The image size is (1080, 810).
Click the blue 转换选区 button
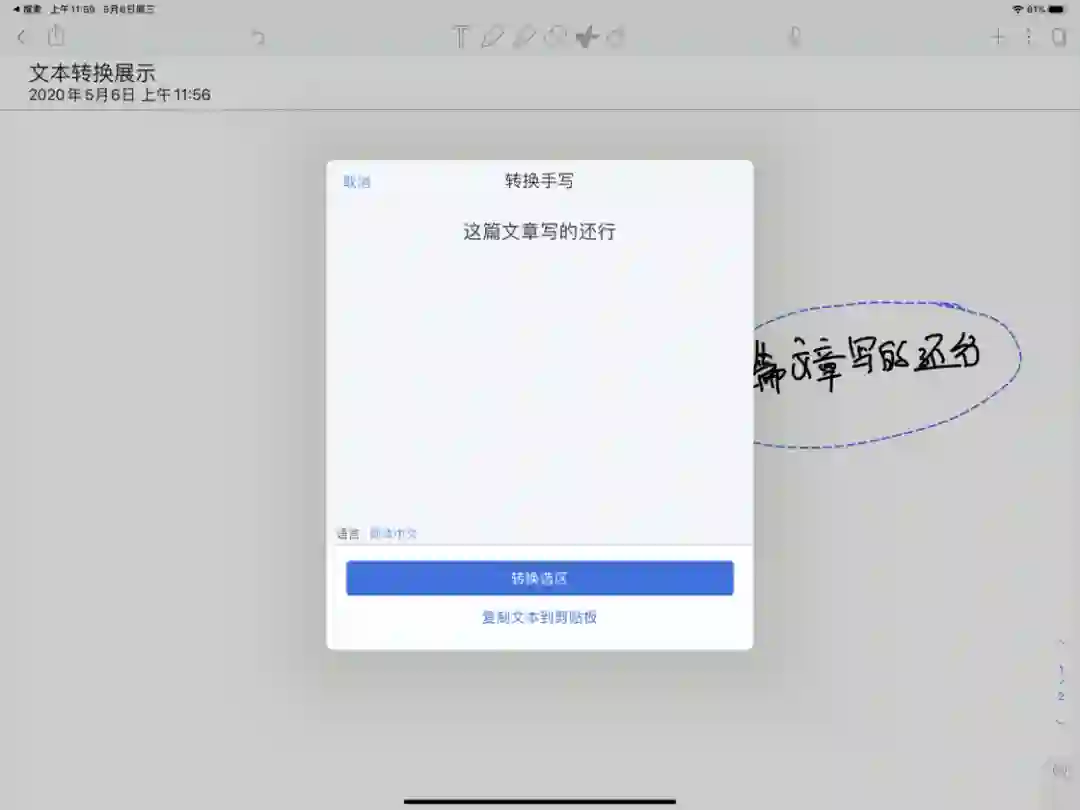tap(539, 578)
